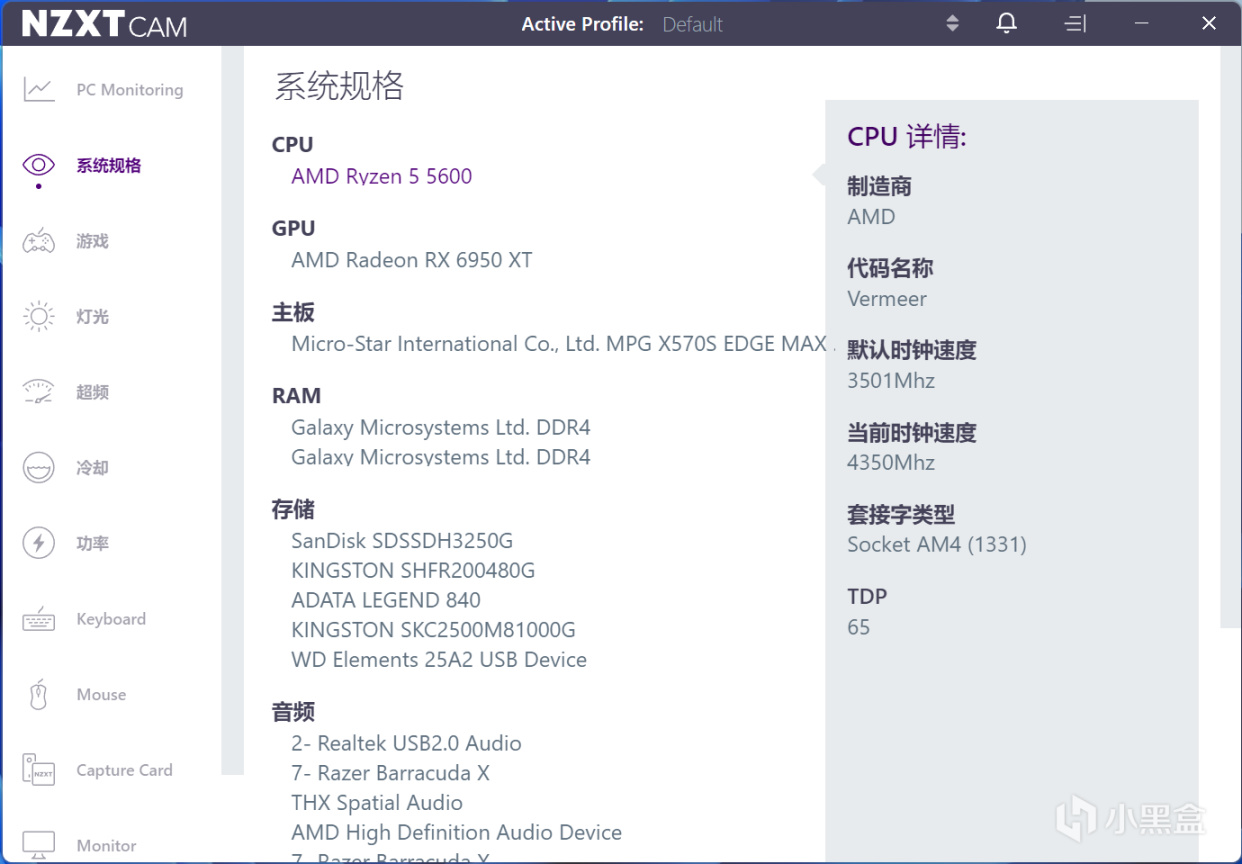Select AMD Ryzen 5 5600 CPU entry
The height and width of the screenshot is (864, 1242).
point(381,176)
